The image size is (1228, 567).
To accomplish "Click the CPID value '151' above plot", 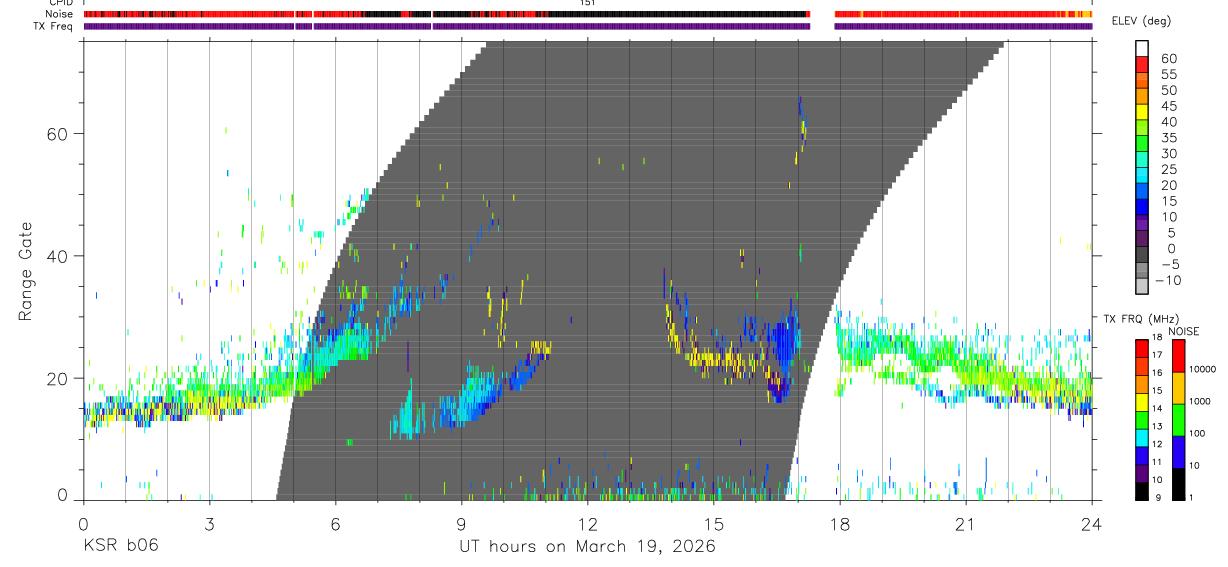I will [x=587, y=3].
